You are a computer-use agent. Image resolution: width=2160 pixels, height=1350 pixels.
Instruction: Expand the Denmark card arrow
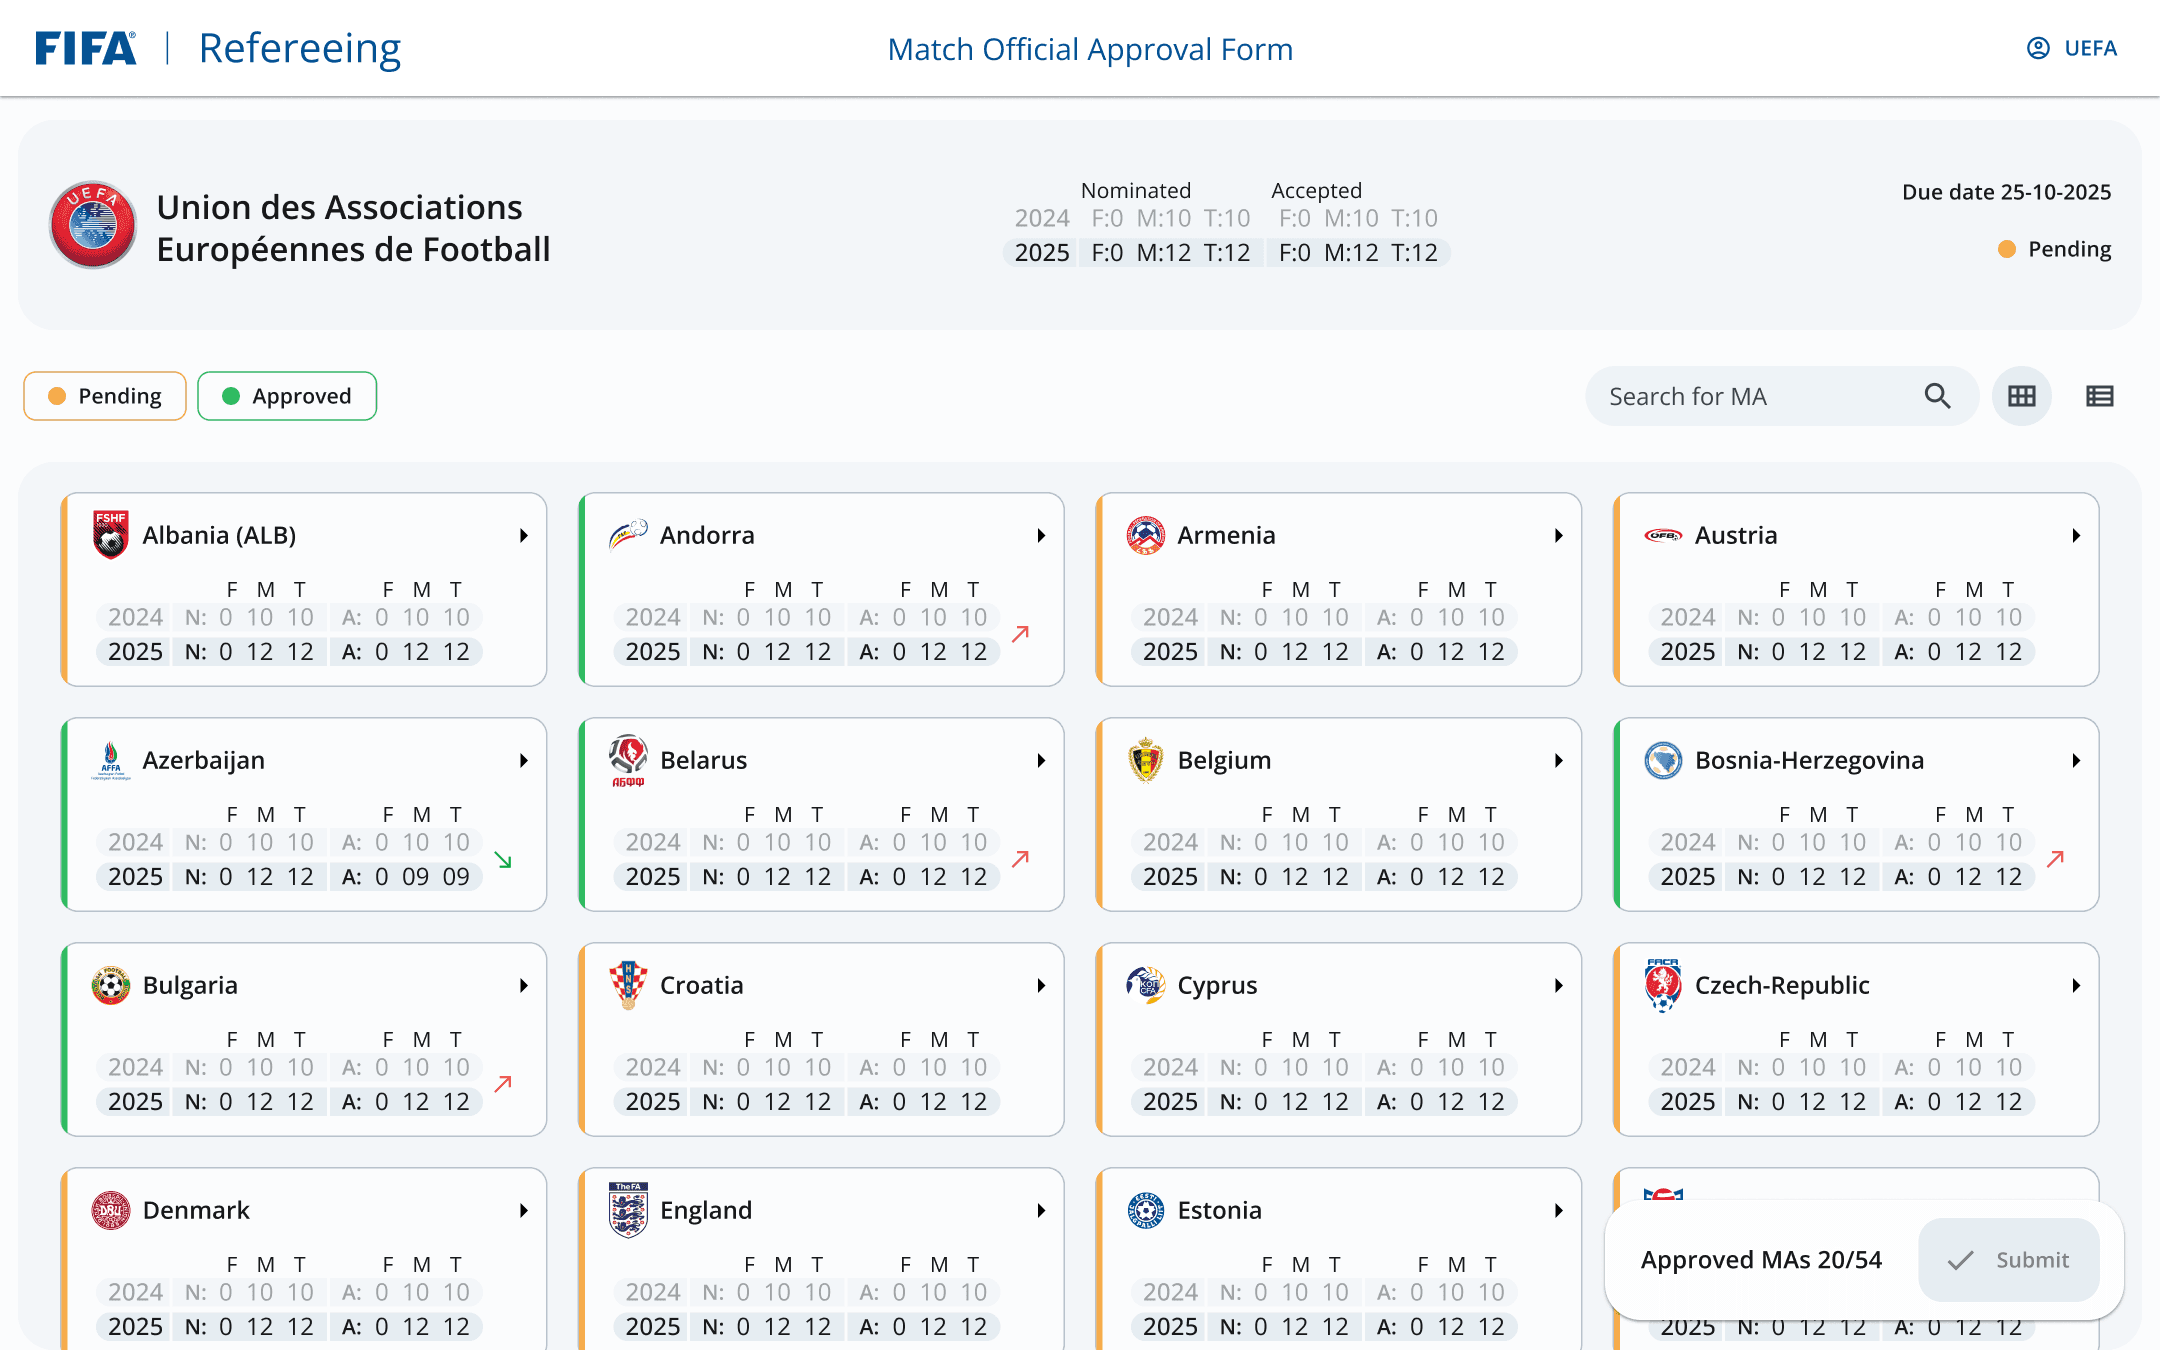[523, 1211]
